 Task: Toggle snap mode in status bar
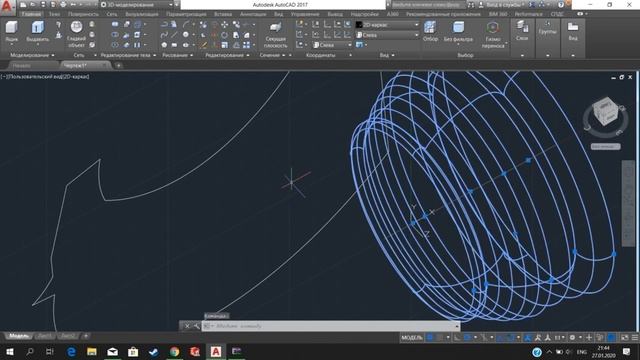(x=440, y=338)
